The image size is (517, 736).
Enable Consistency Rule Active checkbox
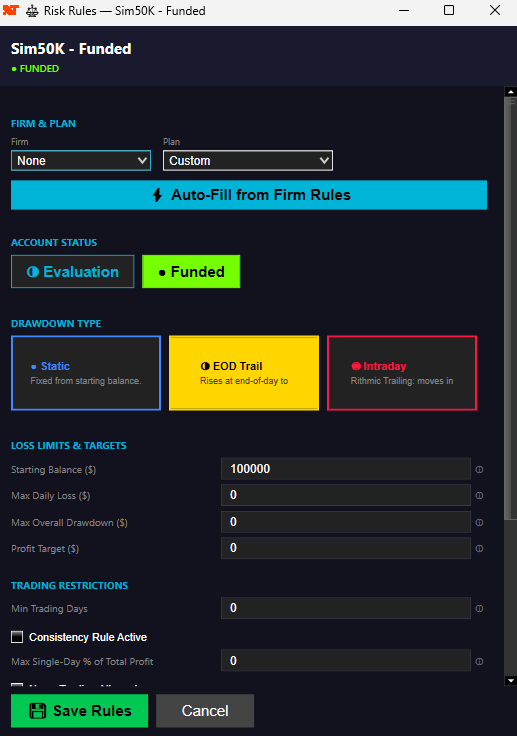click(x=17, y=637)
